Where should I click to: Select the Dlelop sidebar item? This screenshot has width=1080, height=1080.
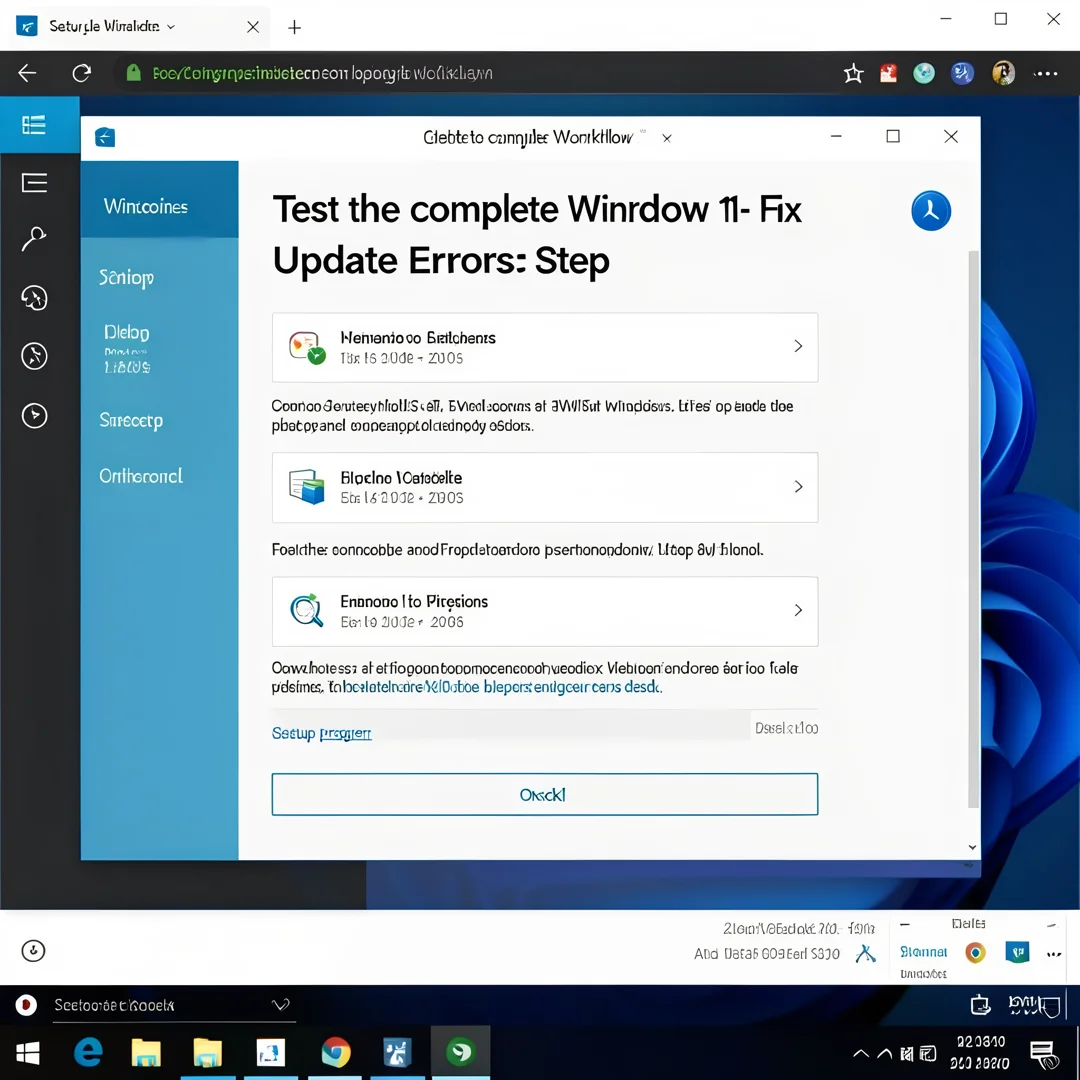coord(127,333)
